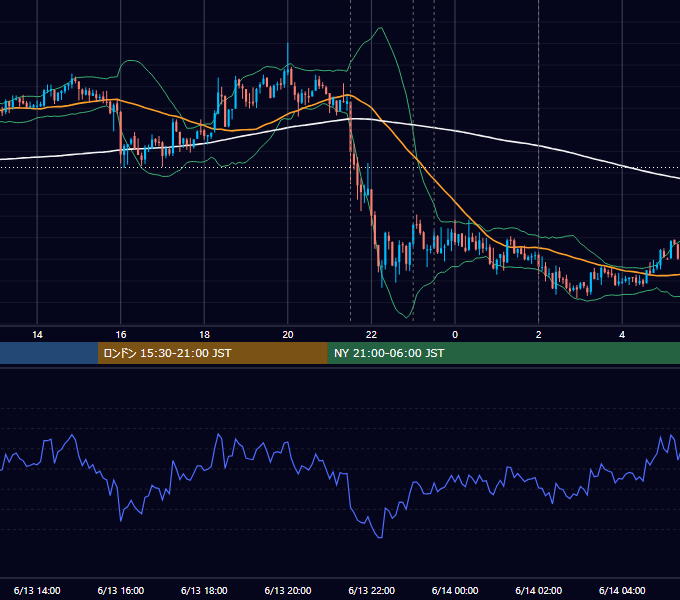Click the hour label 2 on price chart axis
680x600 pixels.
pyautogui.click(x=539, y=335)
